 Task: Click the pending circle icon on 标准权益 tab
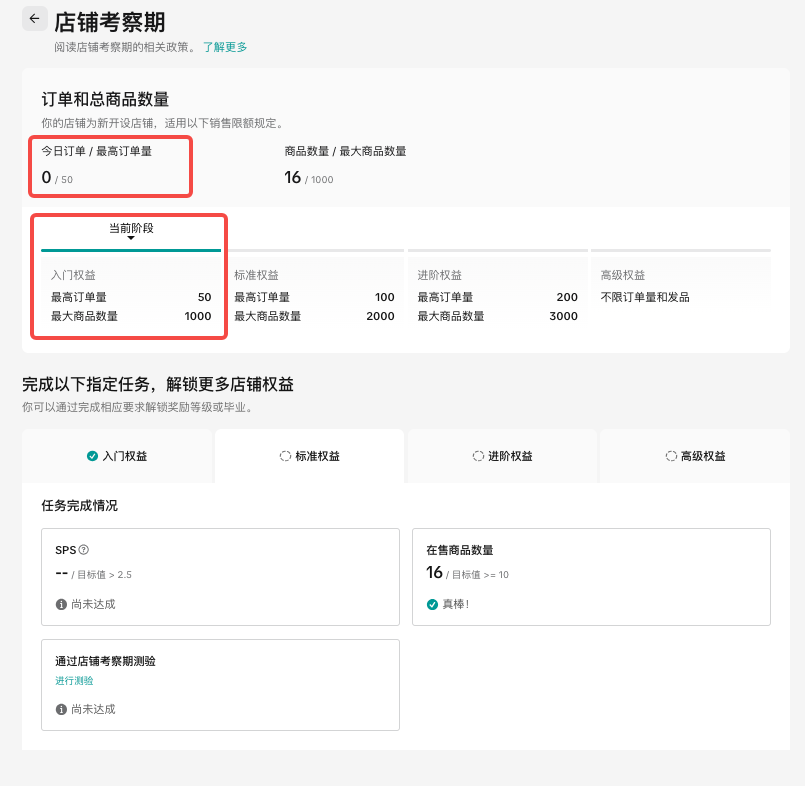[285, 455]
